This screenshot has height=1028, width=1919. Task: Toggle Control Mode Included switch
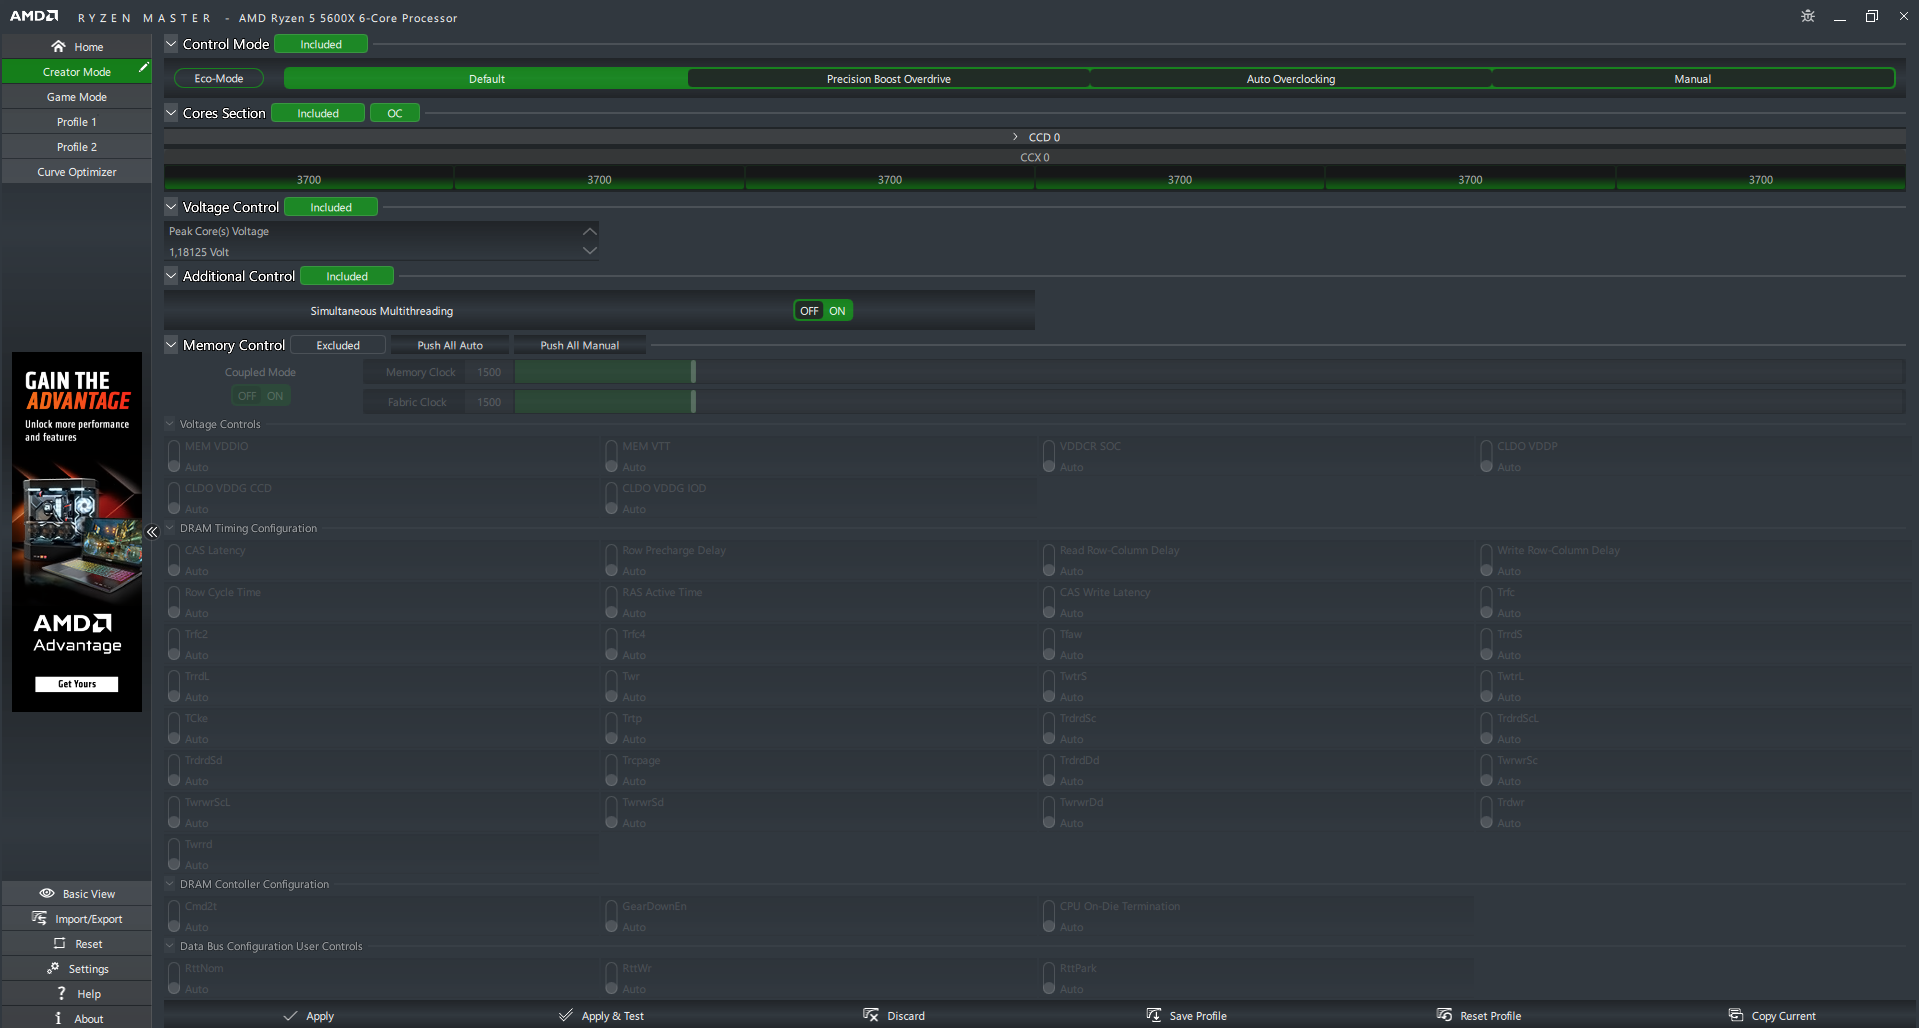[x=321, y=44]
